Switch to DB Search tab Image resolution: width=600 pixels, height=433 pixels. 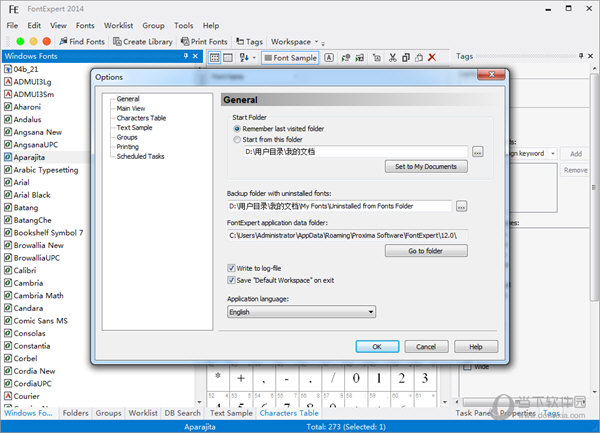click(x=183, y=413)
